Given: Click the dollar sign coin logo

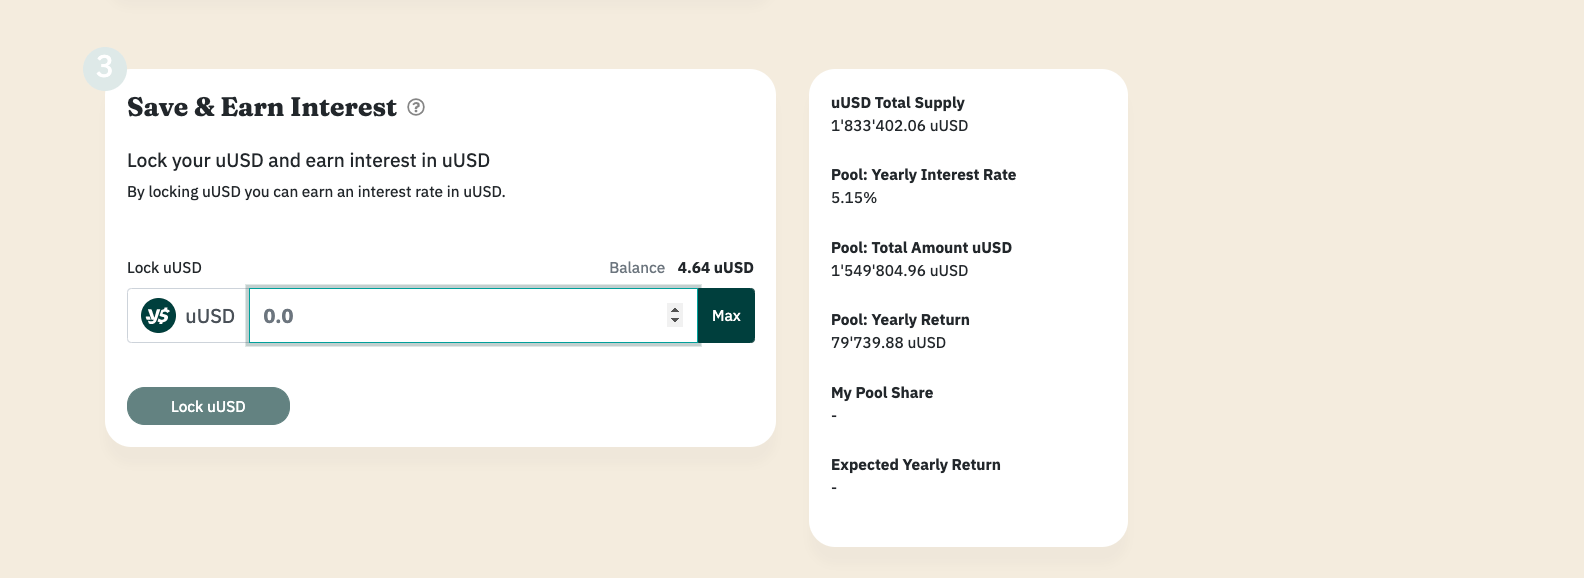Looking at the screenshot, I should point(158,315).
